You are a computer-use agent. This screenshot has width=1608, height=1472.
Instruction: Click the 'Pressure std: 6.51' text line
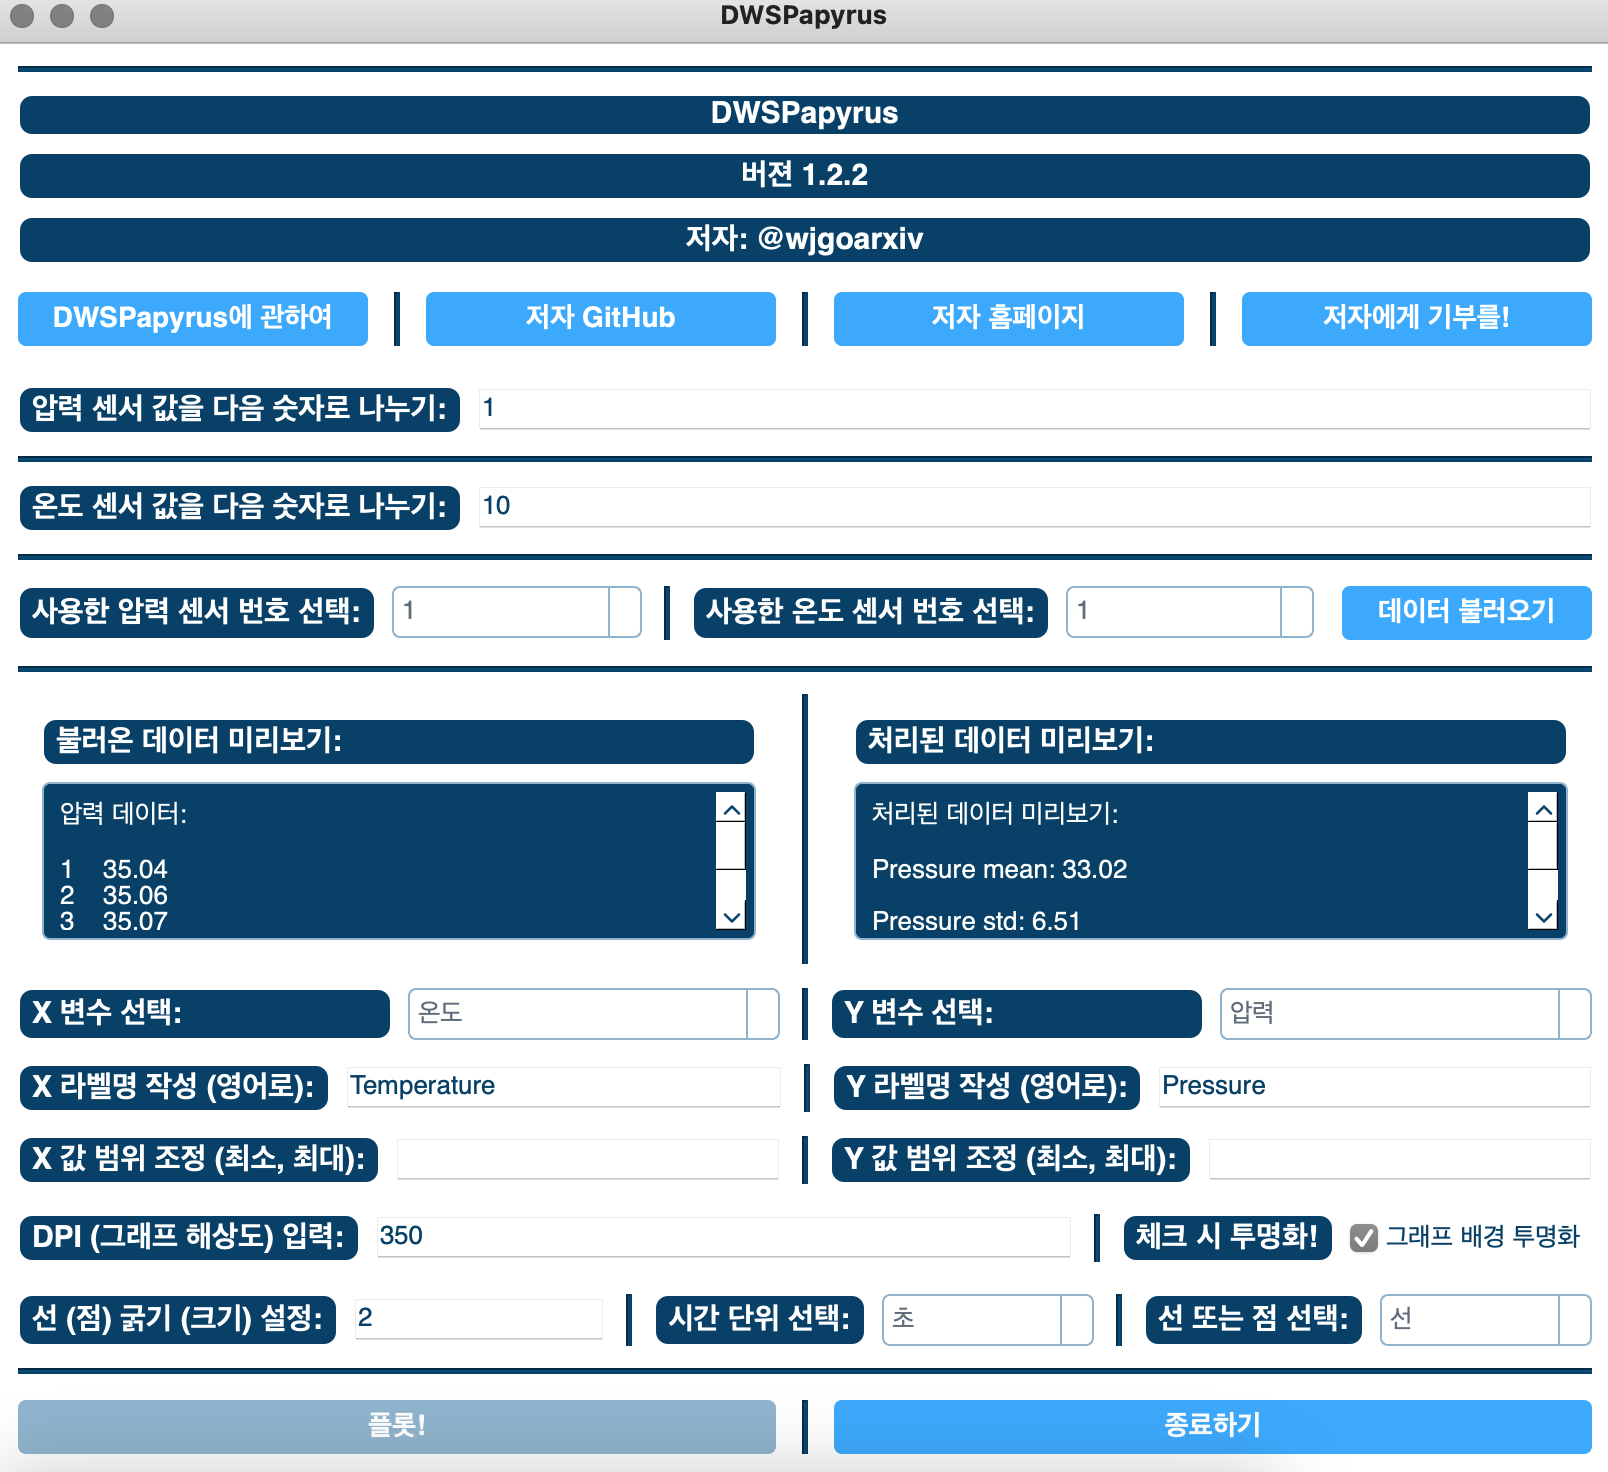(x=976, y=921)
